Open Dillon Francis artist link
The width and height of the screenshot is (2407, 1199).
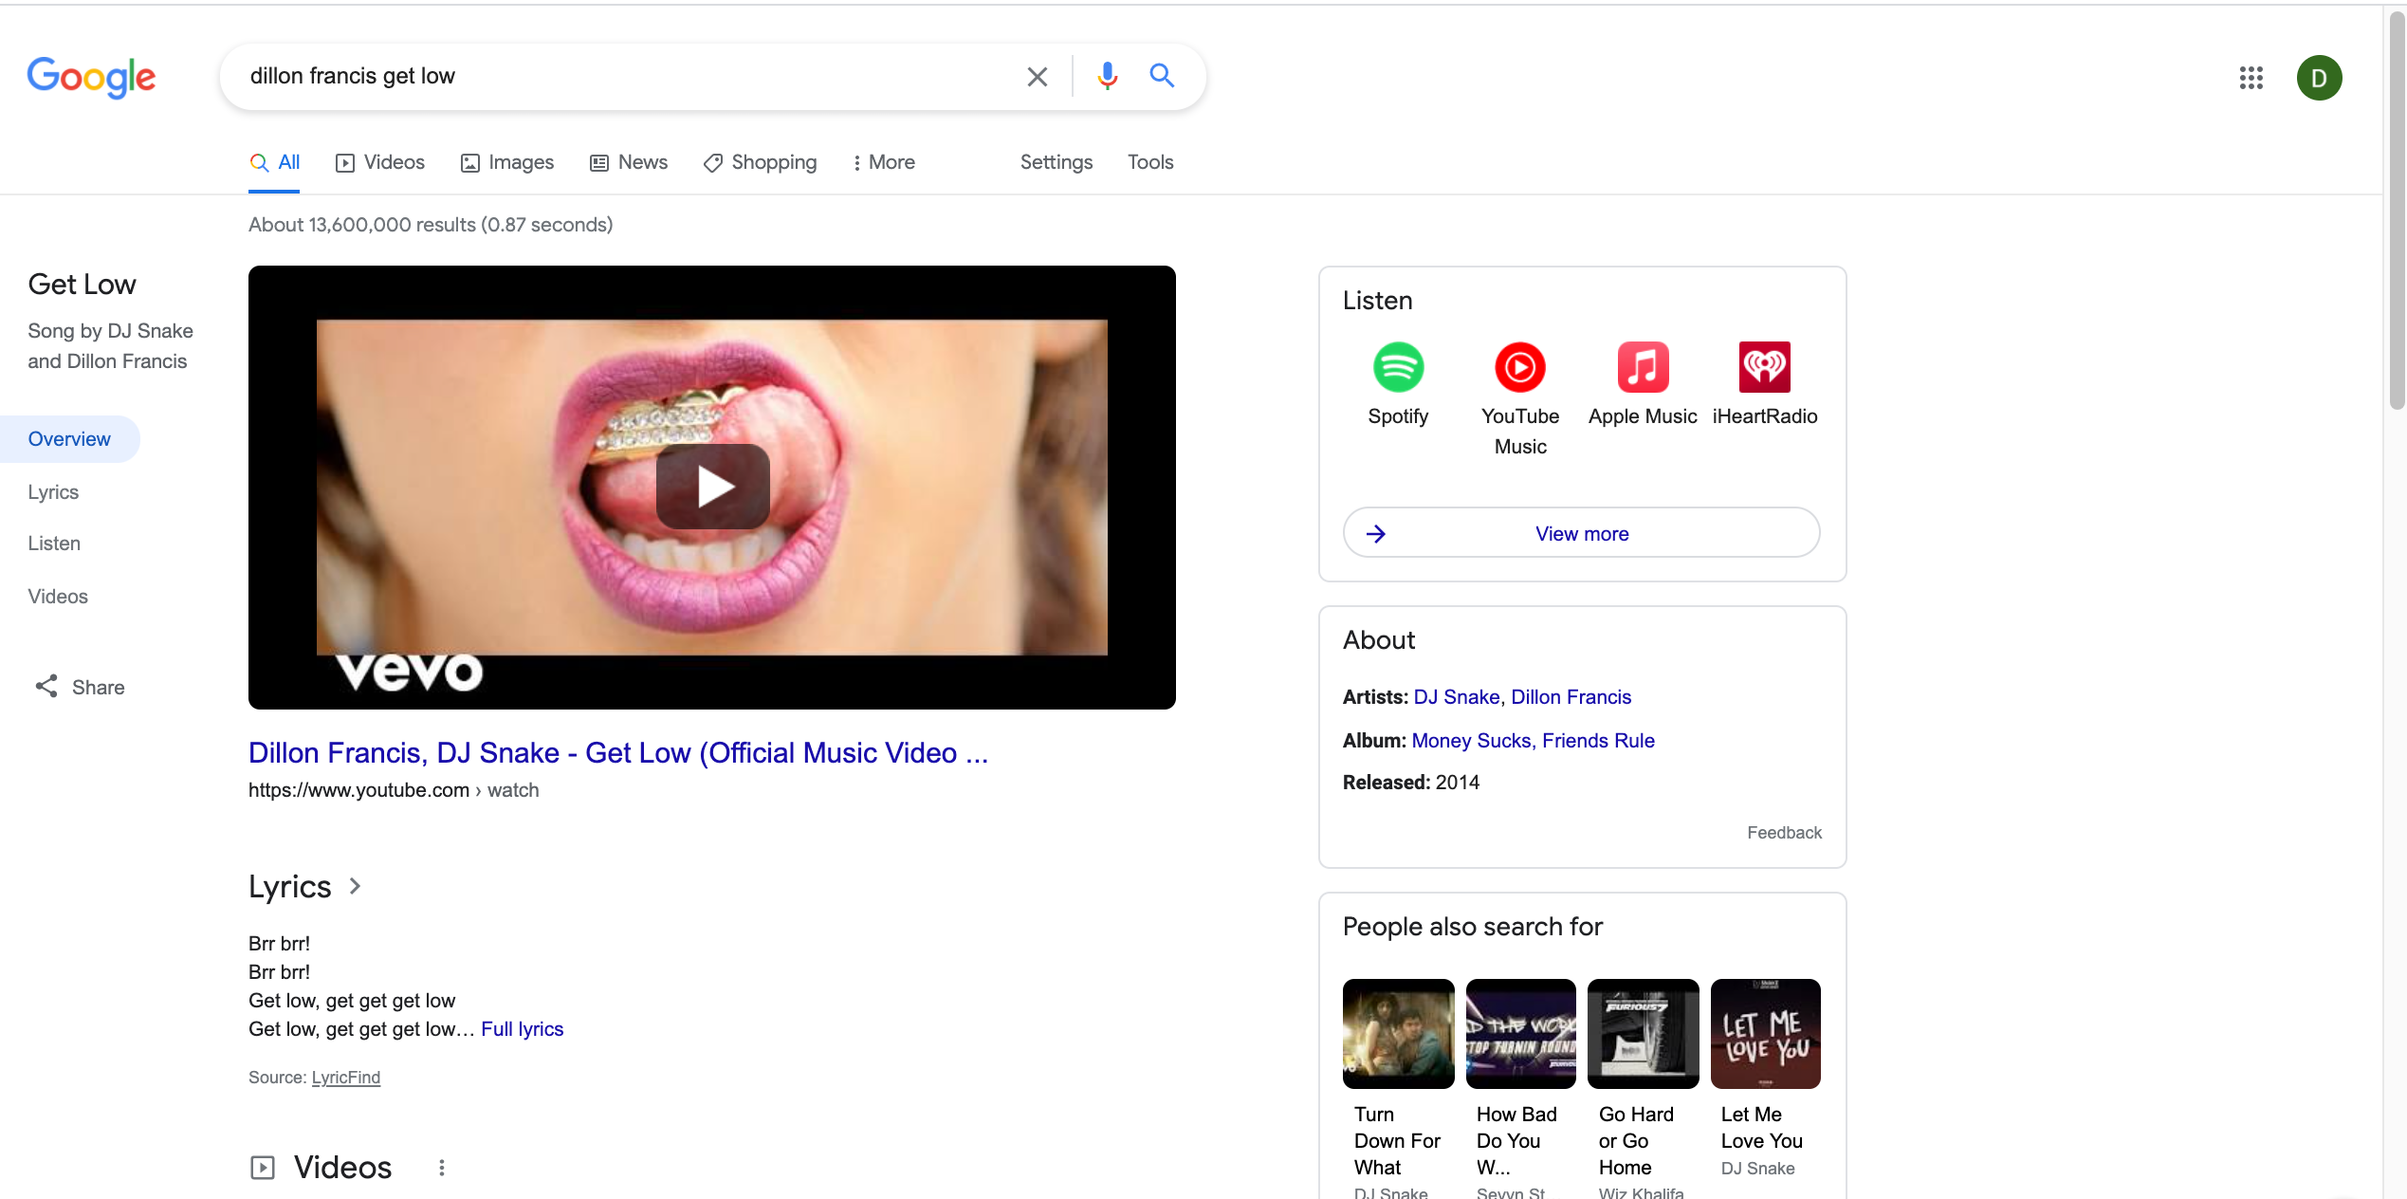coord(1570,697)
